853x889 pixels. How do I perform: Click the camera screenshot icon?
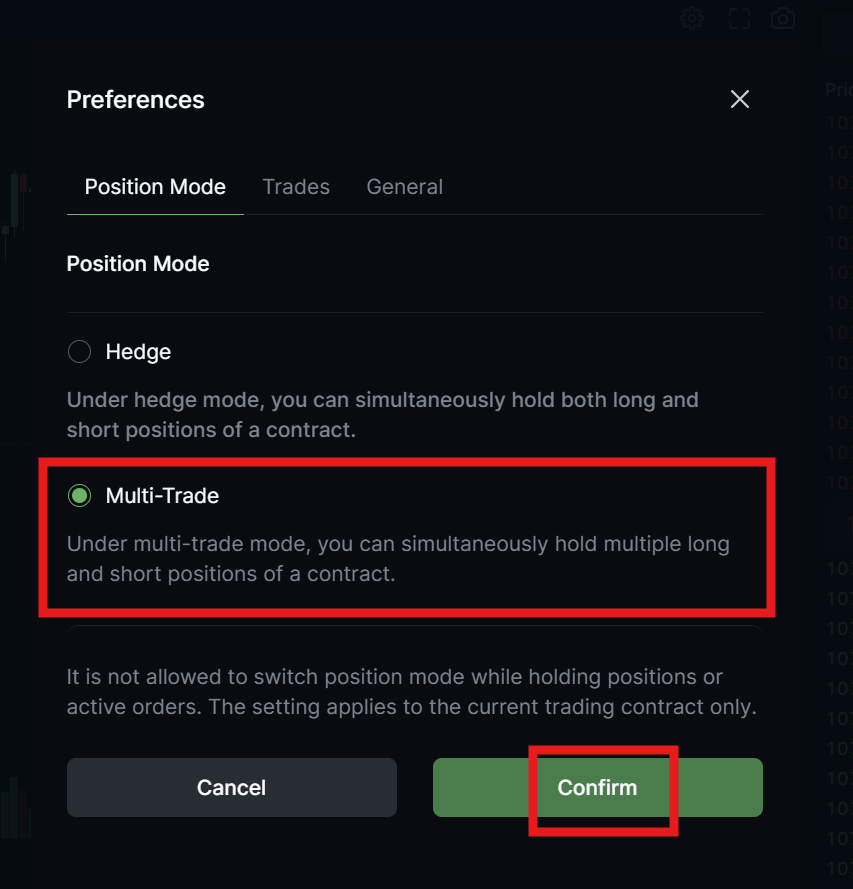pos(783,18)
